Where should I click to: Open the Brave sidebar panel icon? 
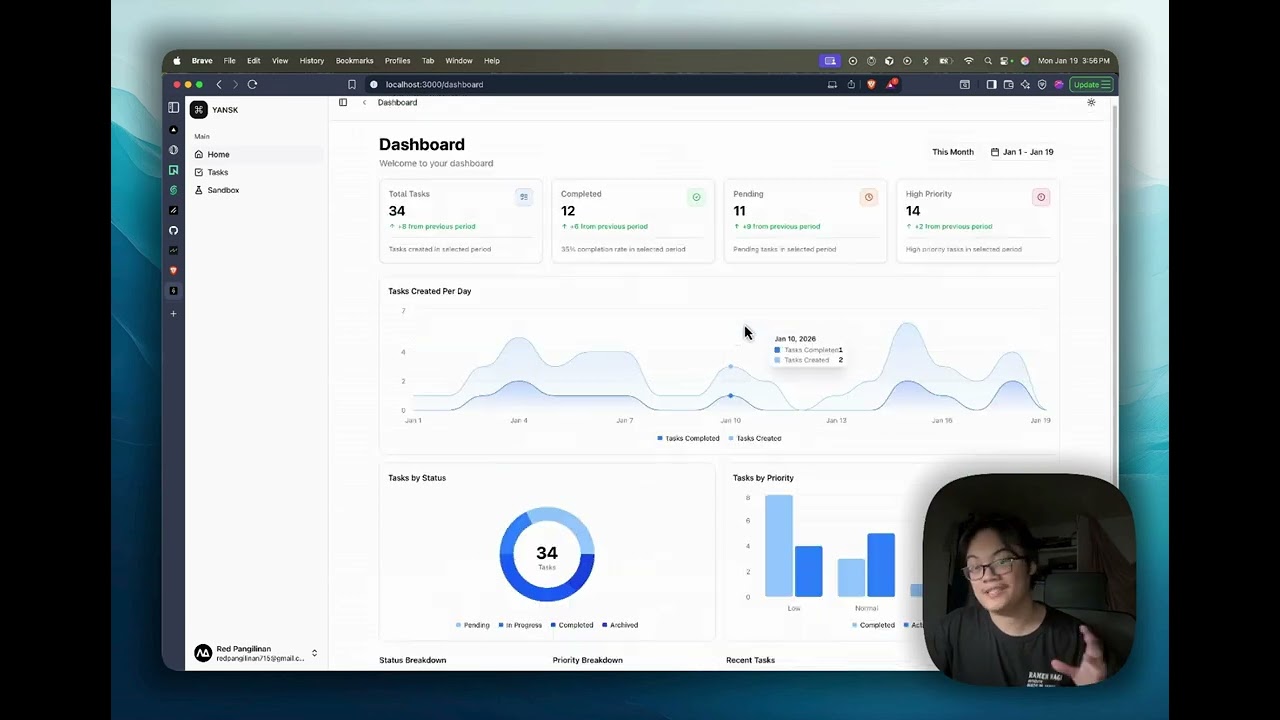pos(991,85)
